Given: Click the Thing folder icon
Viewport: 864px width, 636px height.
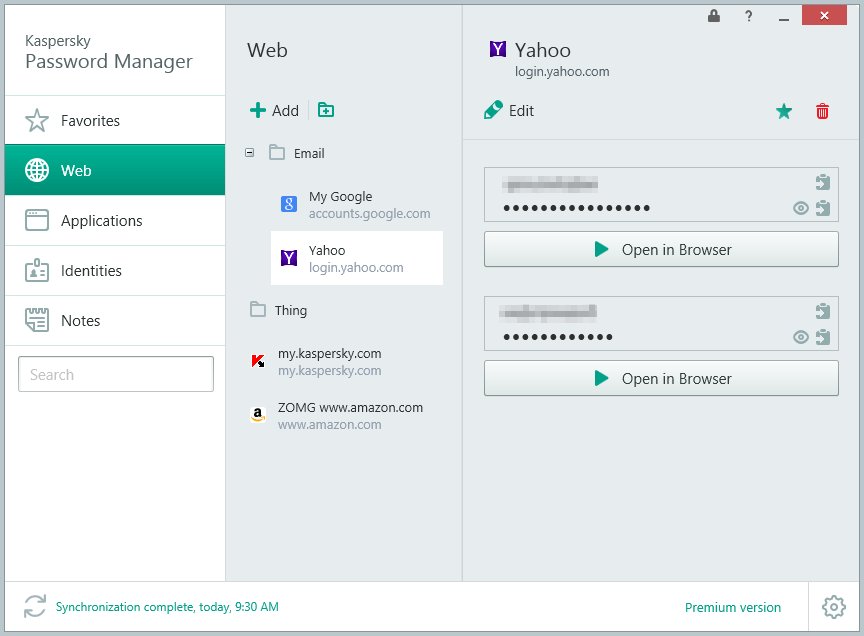Looking at the screenshot, I should coord(257,309).
